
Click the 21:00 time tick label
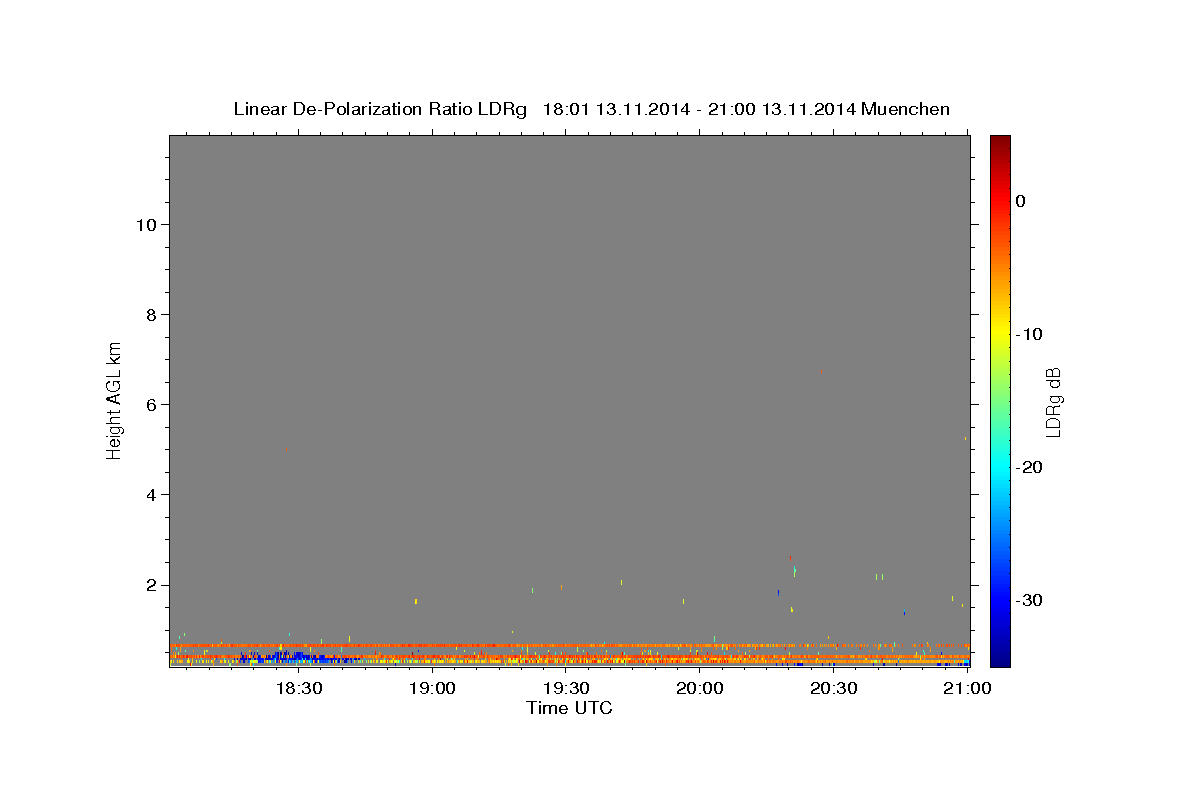[967, 689]
